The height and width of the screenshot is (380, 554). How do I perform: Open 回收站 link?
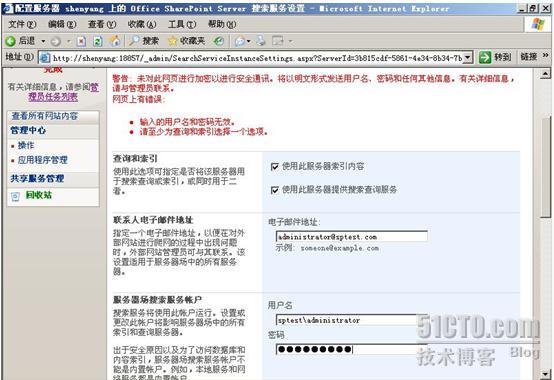pyautogui.click(x=39, y=195)
